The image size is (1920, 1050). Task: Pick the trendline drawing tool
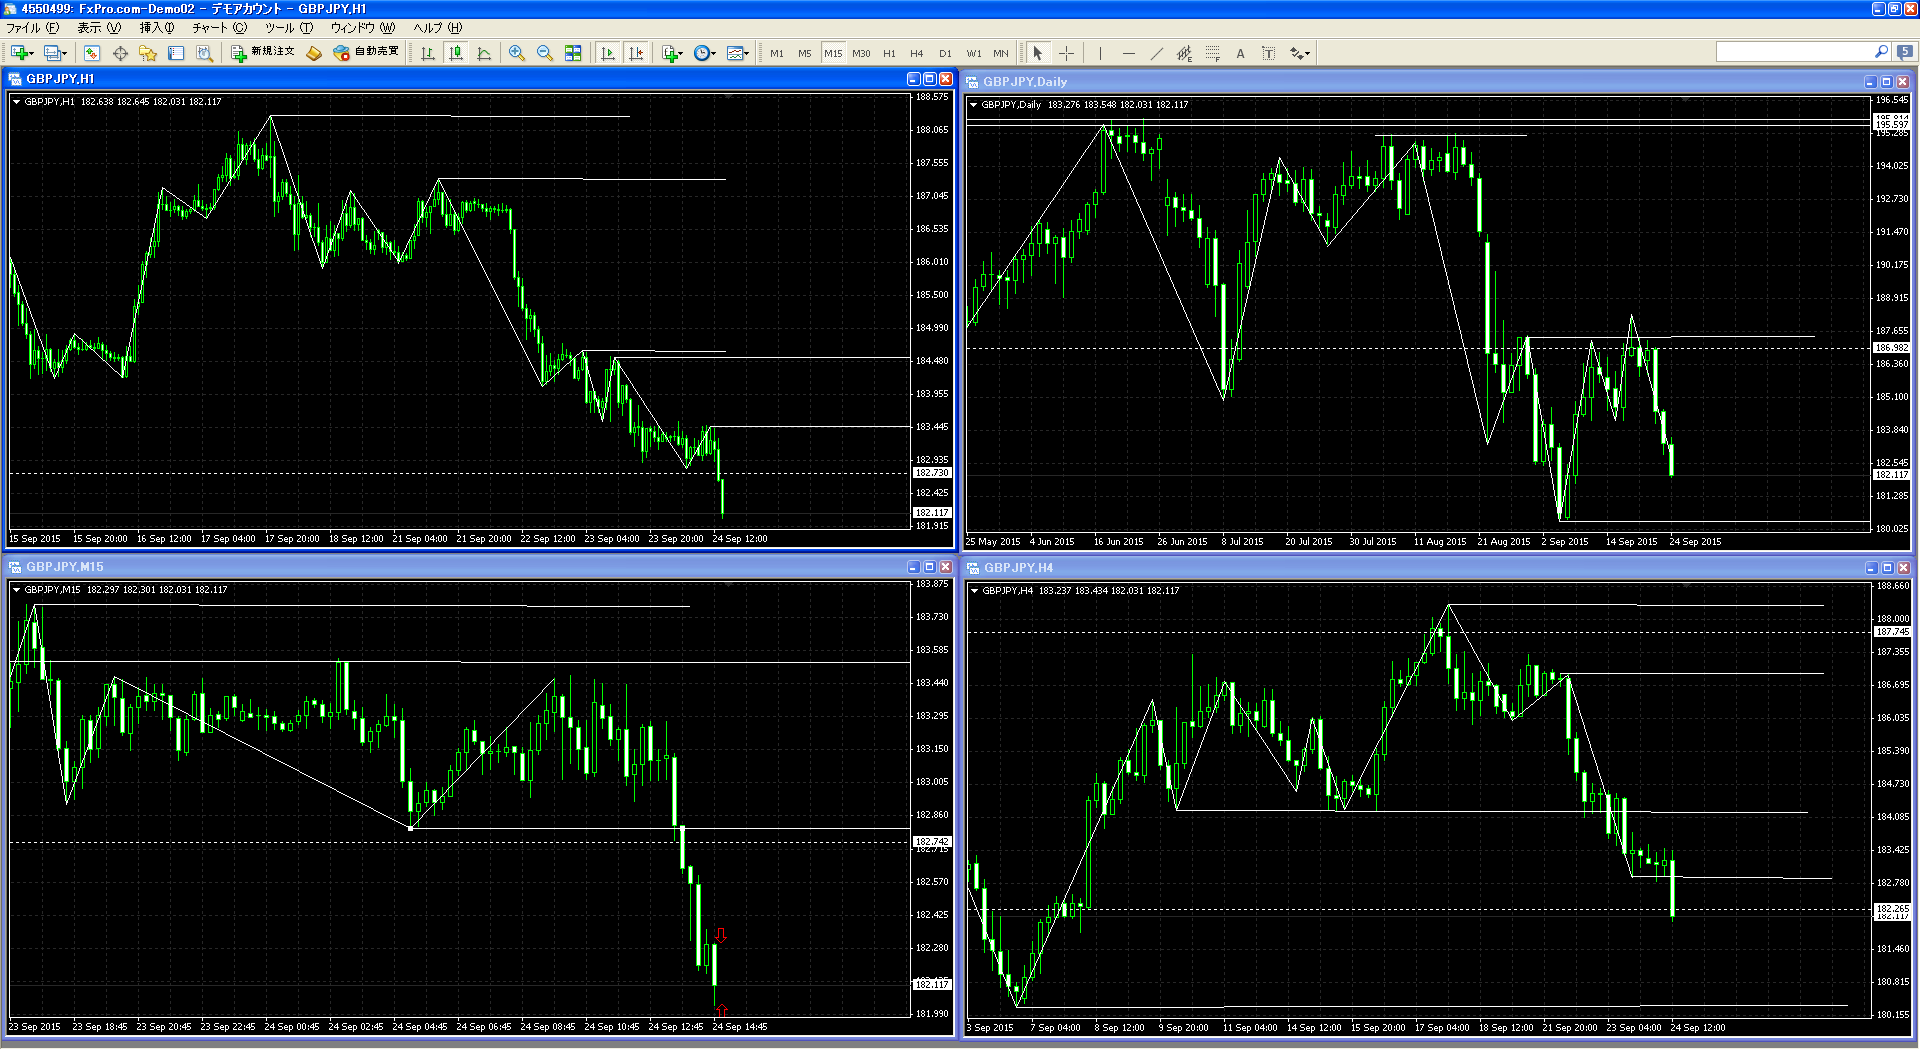[1157, 53]
